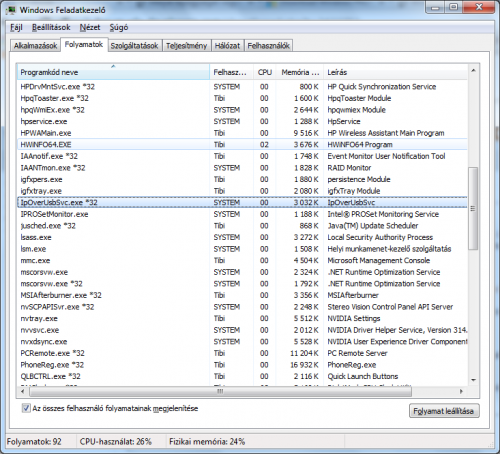Open the Nézet menu

[x=90, y=27]
